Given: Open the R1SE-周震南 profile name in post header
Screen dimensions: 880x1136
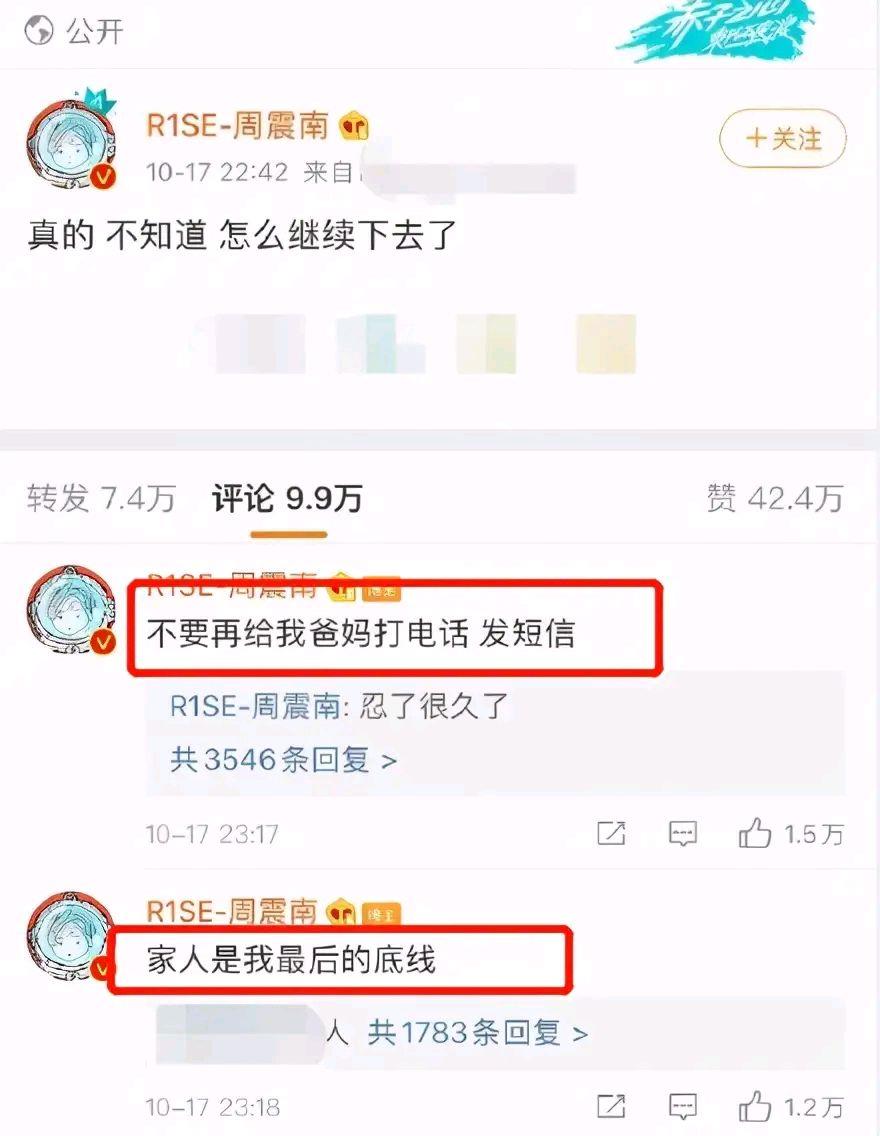Looking at the screenshot, I should 237,126.
